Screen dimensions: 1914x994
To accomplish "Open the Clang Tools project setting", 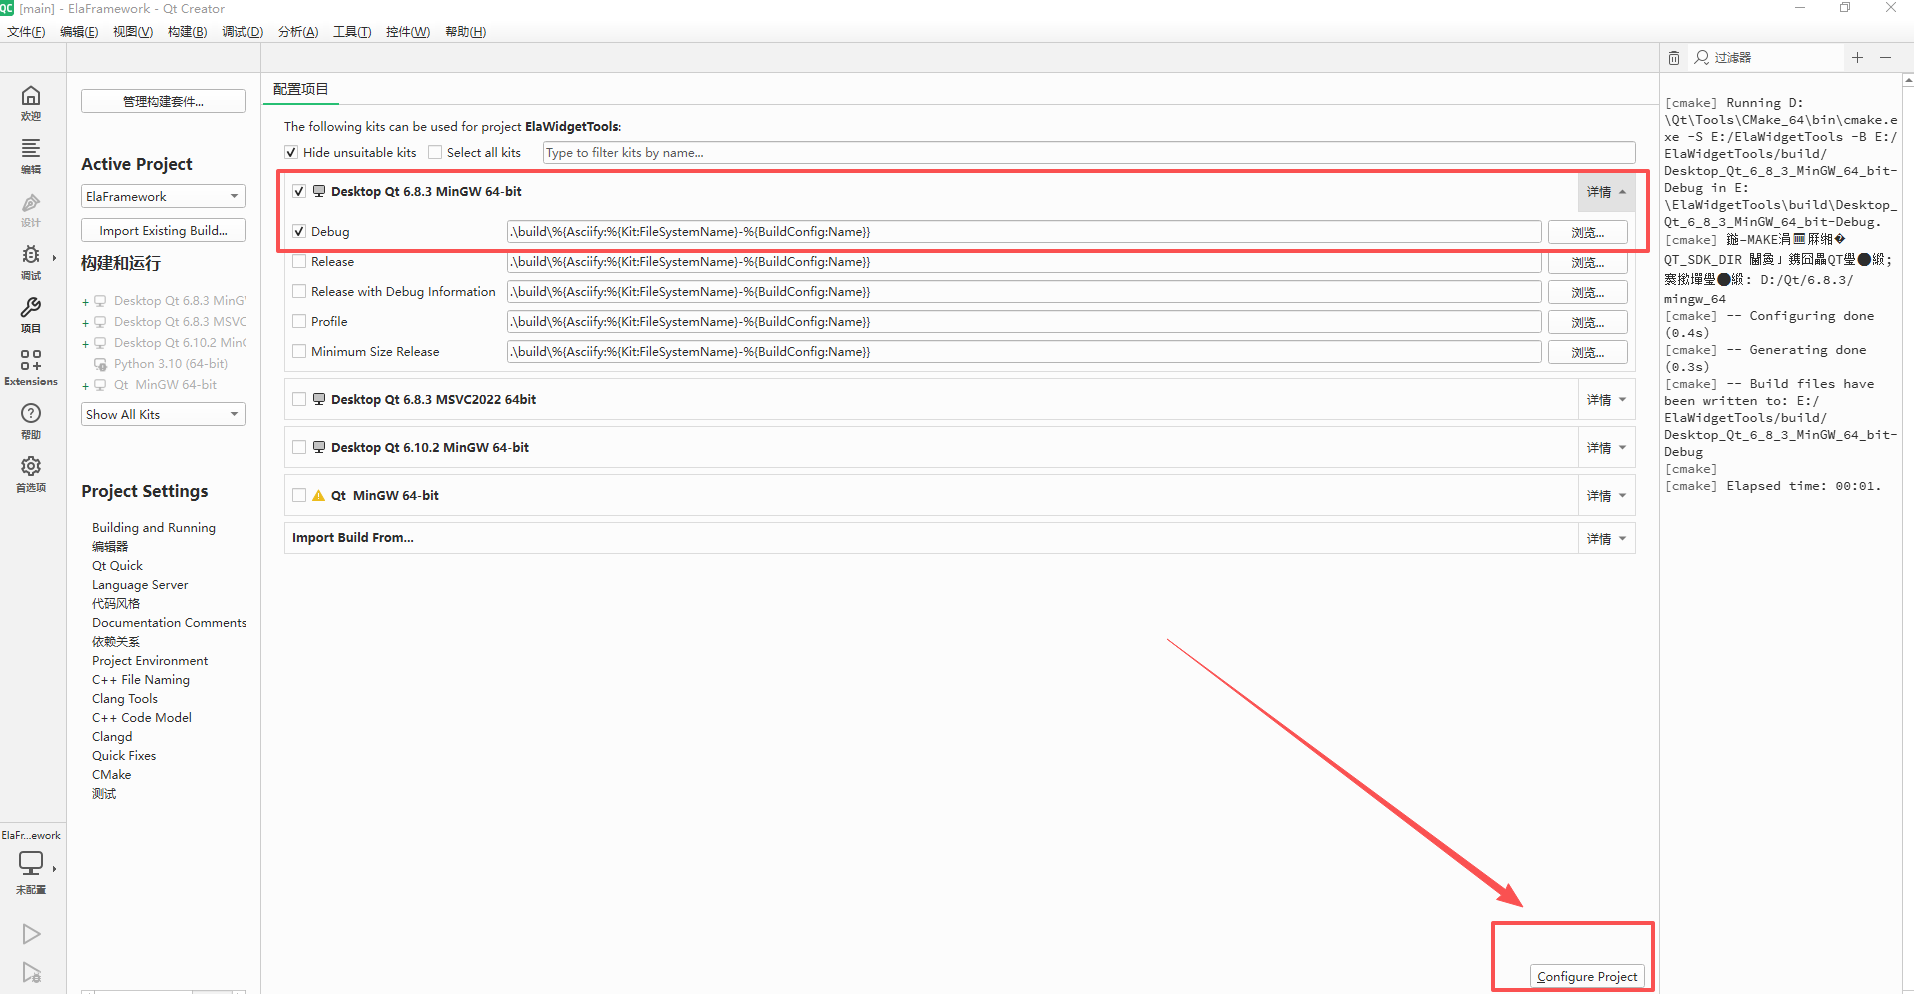I will coord(125,698).
